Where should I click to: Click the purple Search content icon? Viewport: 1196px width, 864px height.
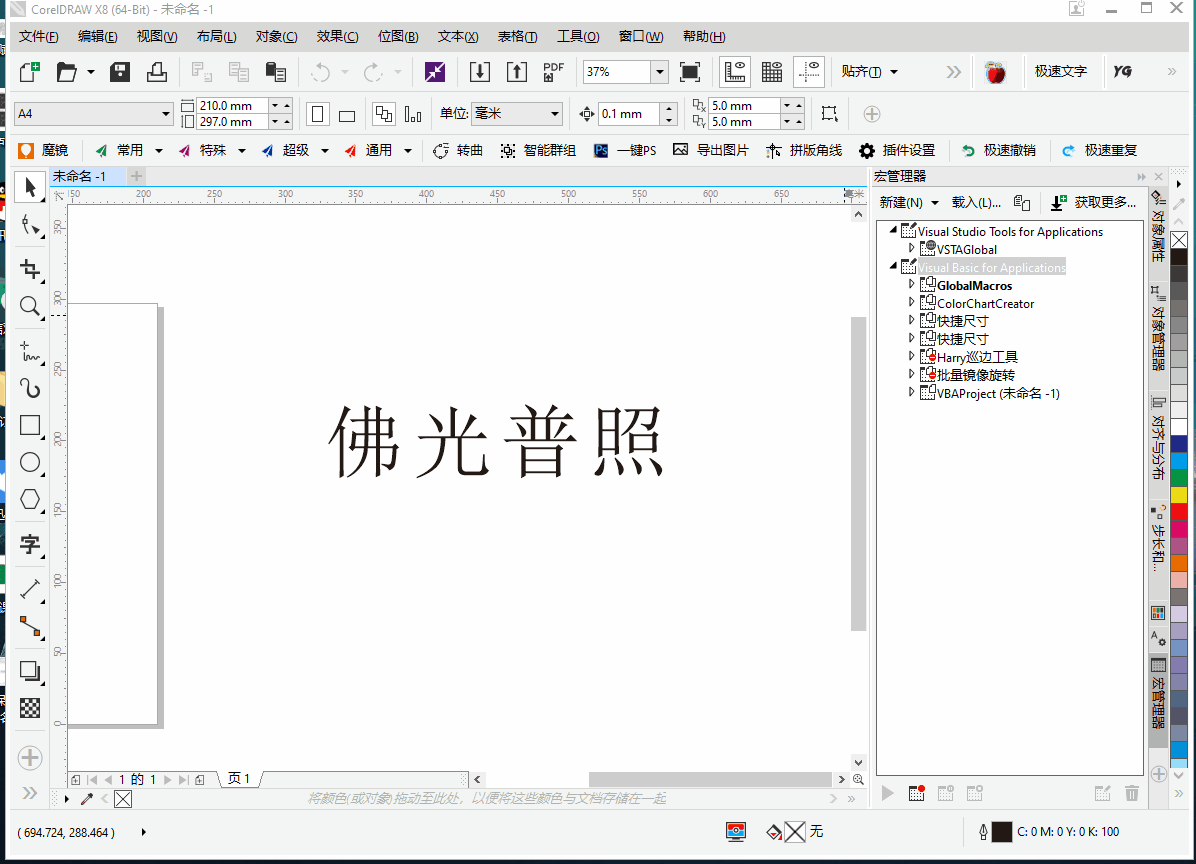pyautogui.click(x=435, y=72)
